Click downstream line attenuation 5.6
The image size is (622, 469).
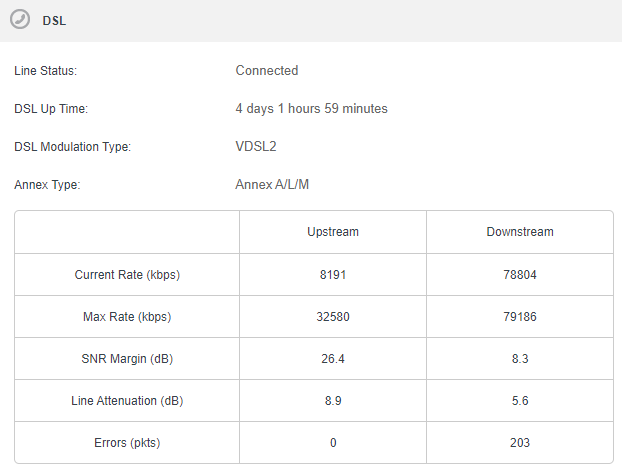coord(520,401)
